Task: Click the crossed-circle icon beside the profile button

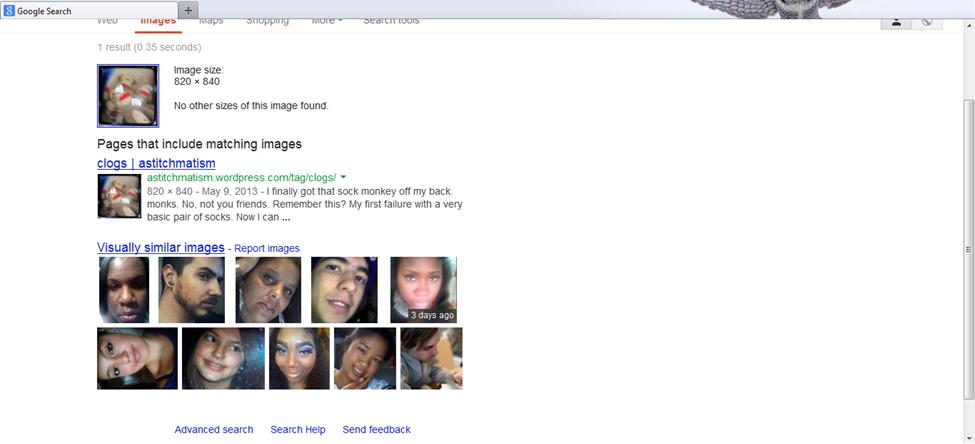Action: (927, 22)
